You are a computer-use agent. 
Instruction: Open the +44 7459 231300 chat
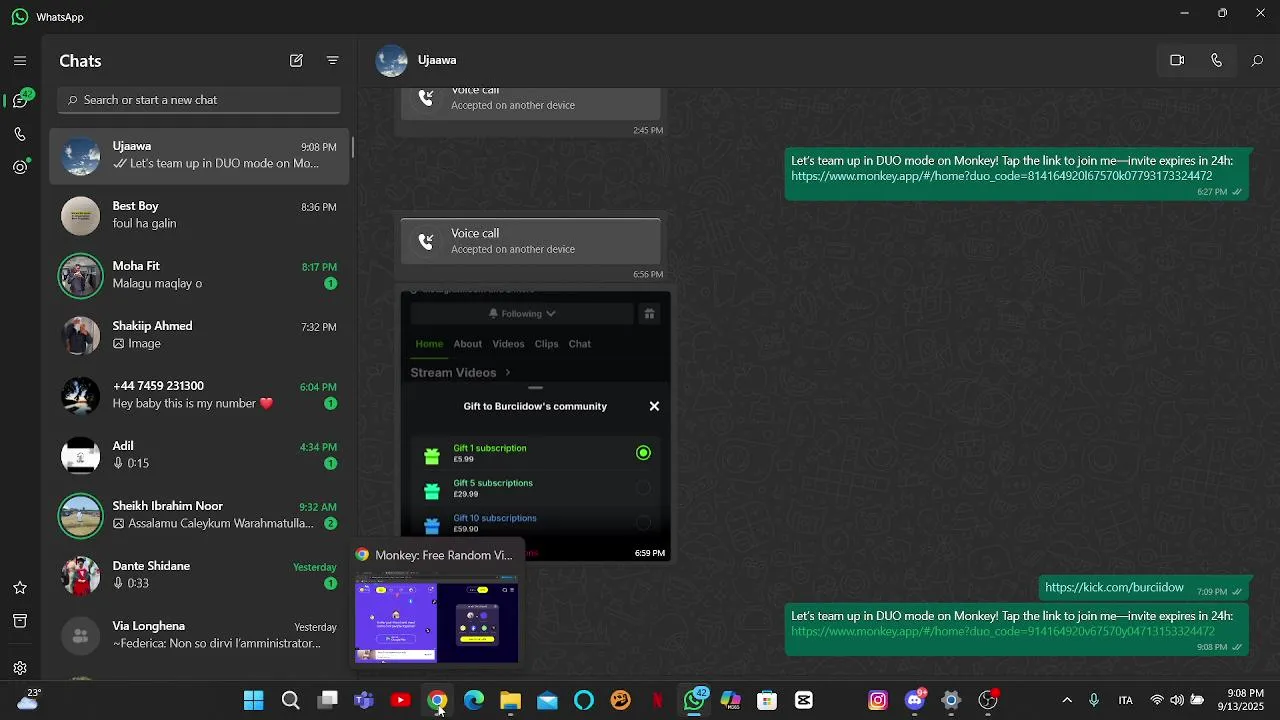pyautogui.click(x=199, y=395)
